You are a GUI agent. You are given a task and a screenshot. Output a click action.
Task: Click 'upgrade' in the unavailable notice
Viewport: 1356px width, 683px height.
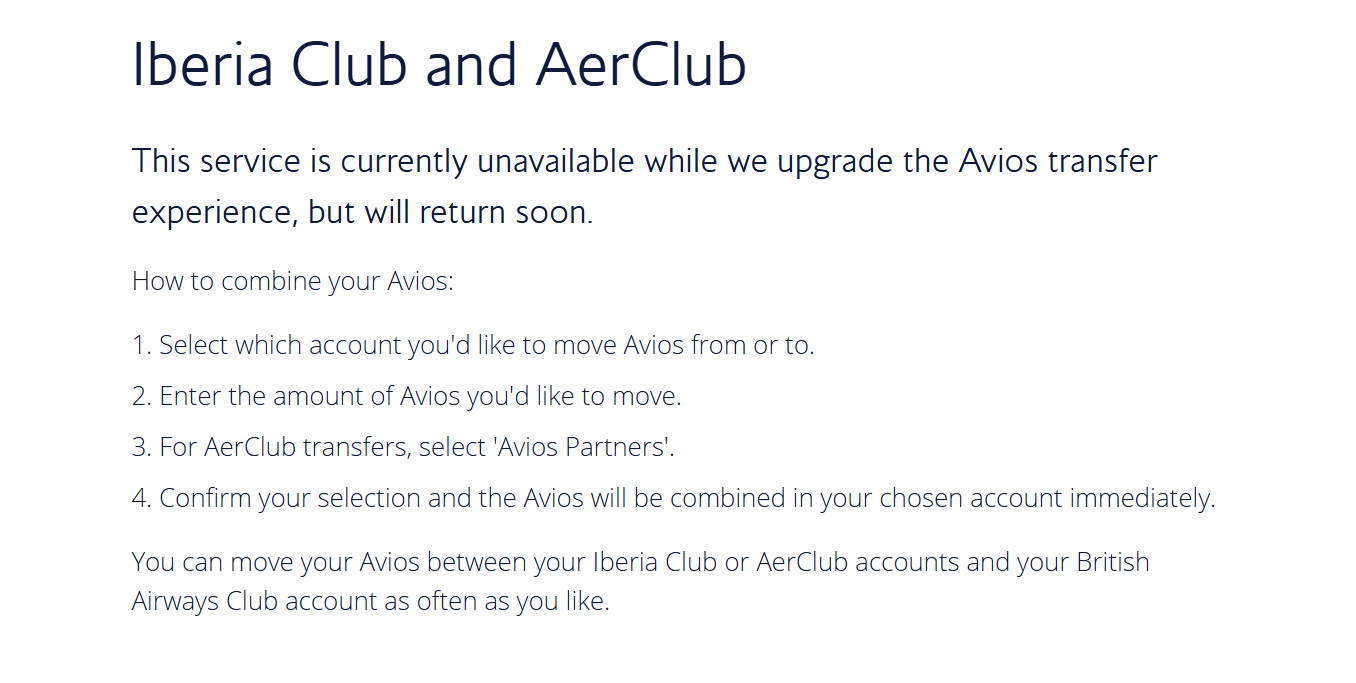[834, 162]
